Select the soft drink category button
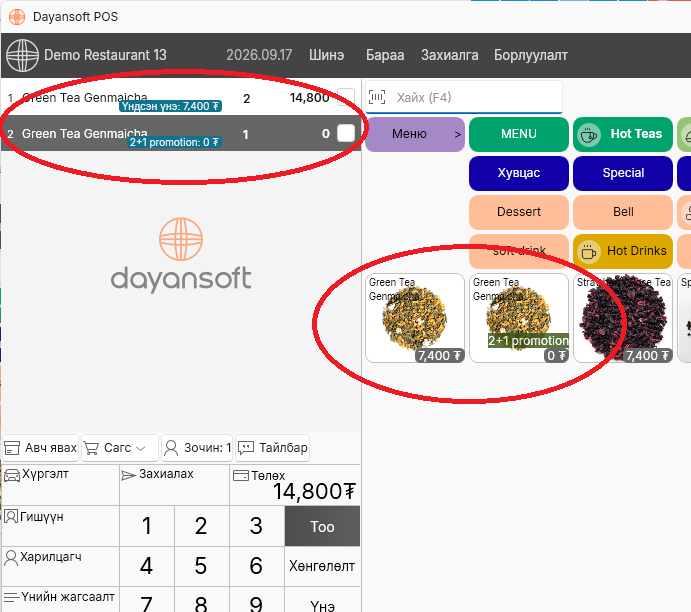Image resolution: width=691 pixels, height=612 pixels. tap(519, 251)
